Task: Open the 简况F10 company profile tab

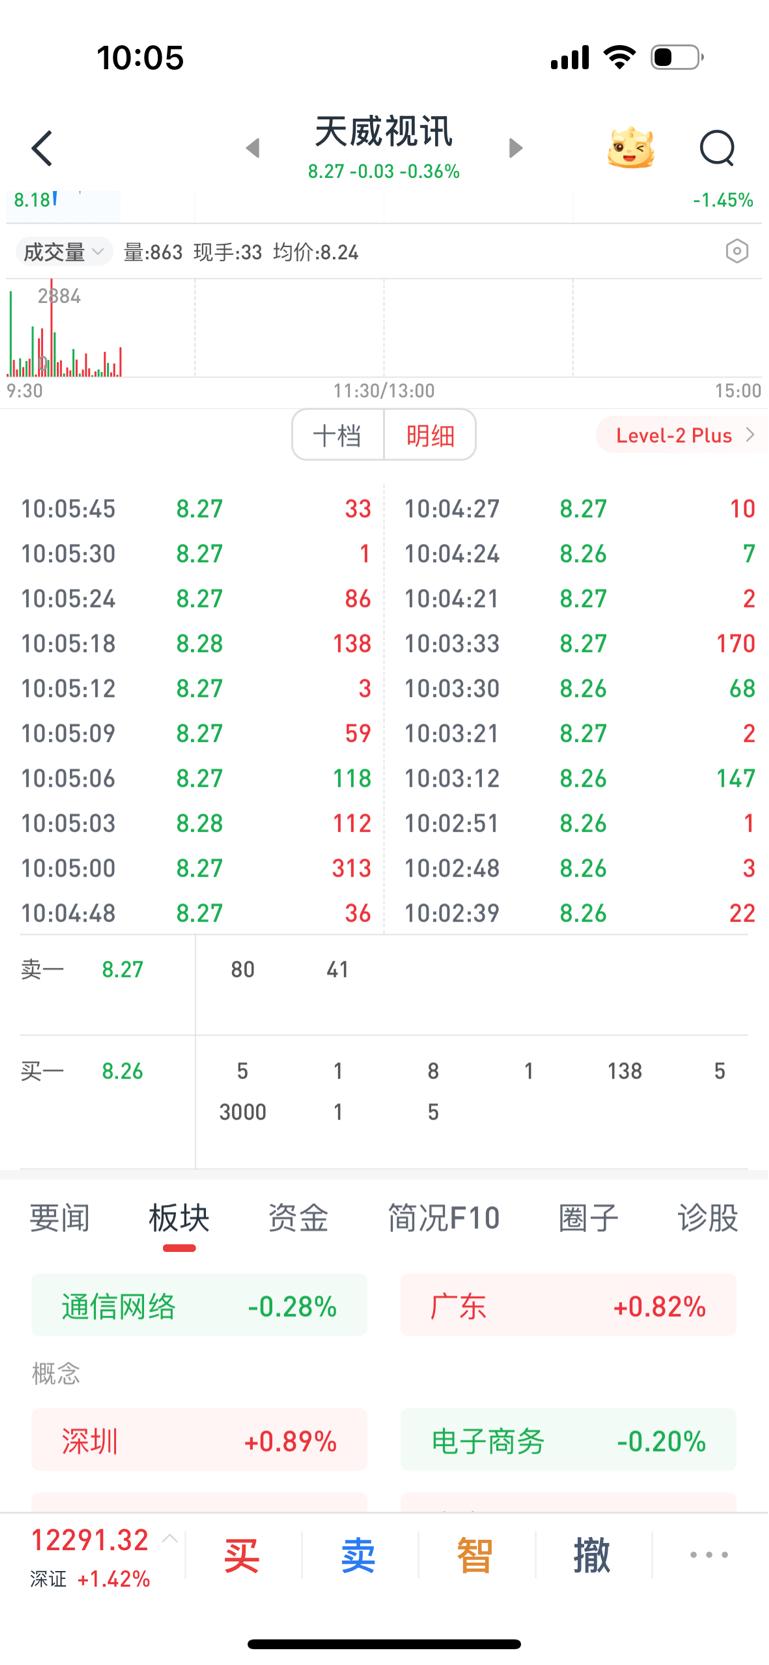Action: click(444, 1218)
